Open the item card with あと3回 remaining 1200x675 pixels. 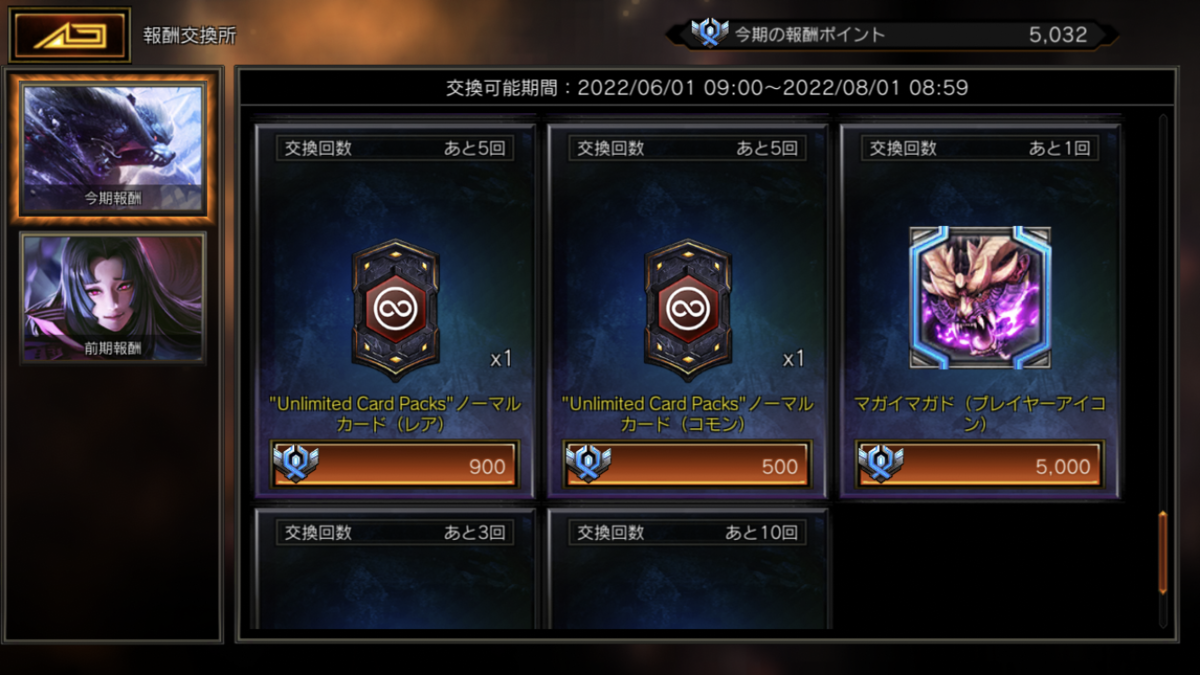pos(395,569)
